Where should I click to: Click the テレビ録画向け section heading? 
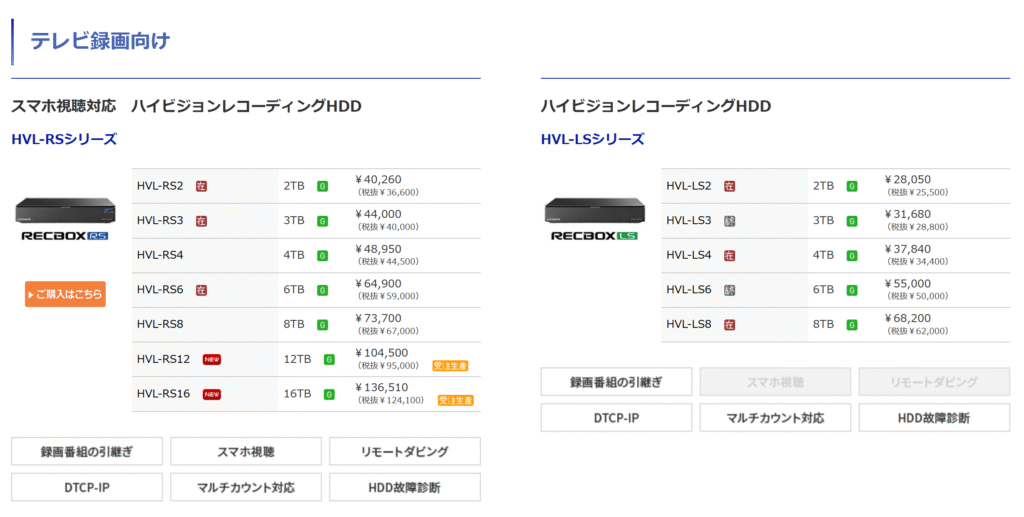(100, 40)
